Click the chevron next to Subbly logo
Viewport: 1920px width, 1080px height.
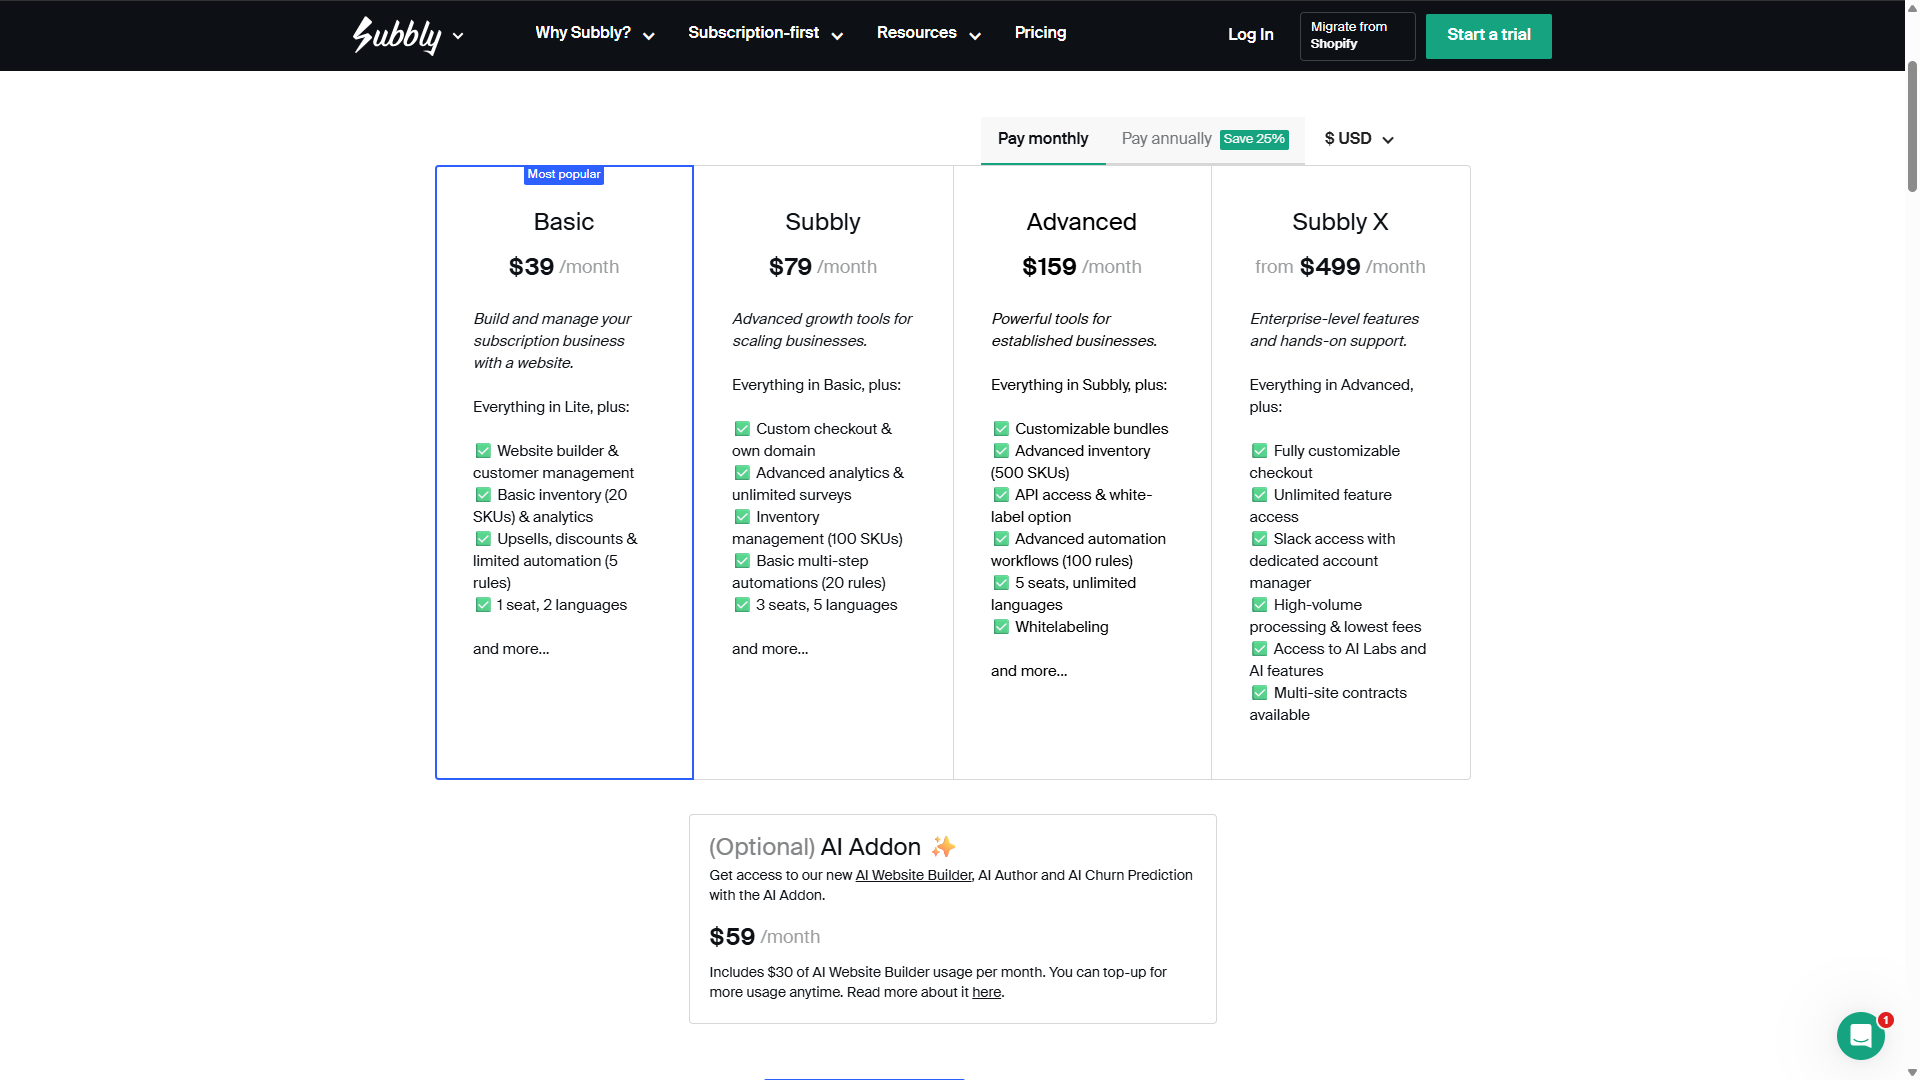click(458, 36)
